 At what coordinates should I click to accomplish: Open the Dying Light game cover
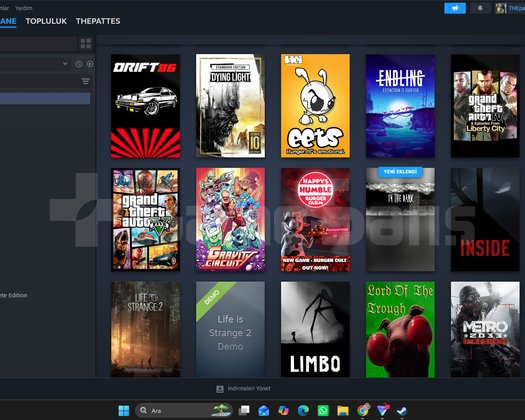coord(230,106)
